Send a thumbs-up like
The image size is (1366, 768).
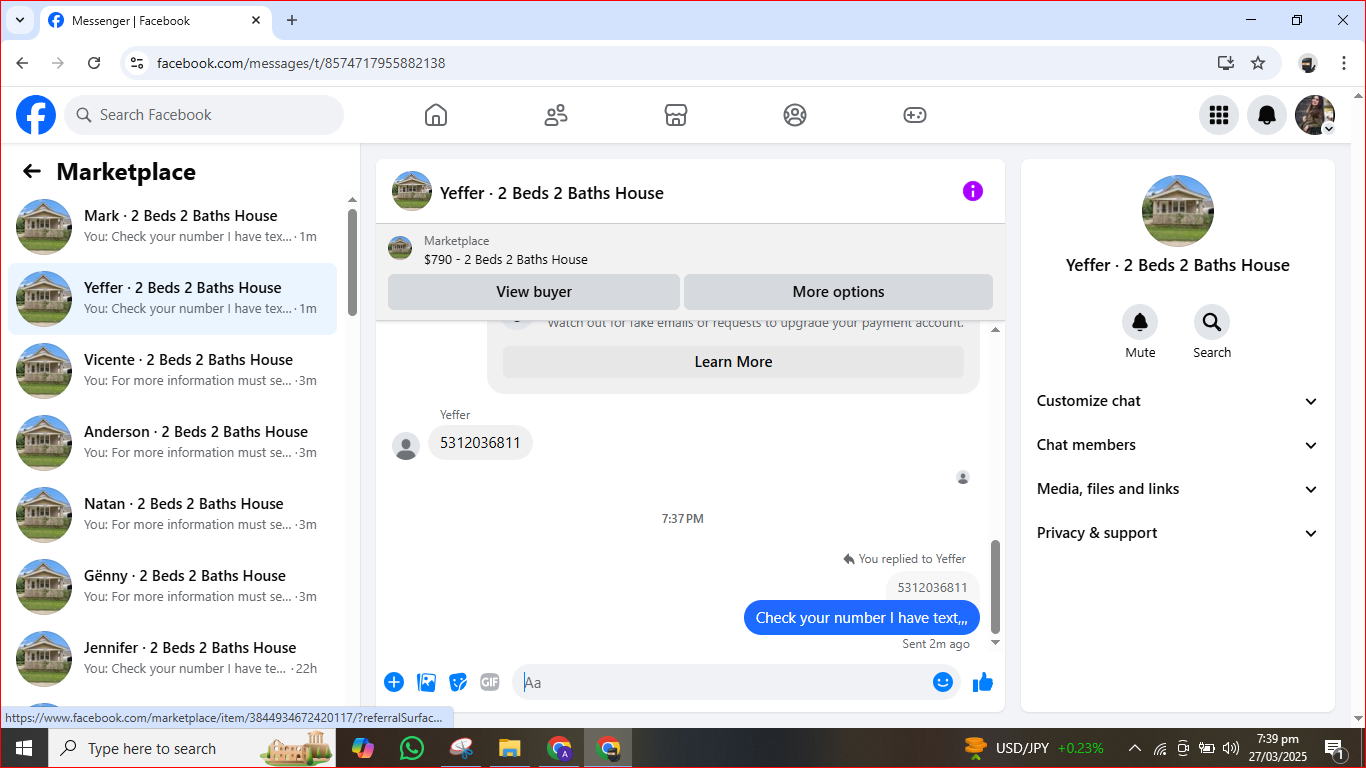point(983,682)
